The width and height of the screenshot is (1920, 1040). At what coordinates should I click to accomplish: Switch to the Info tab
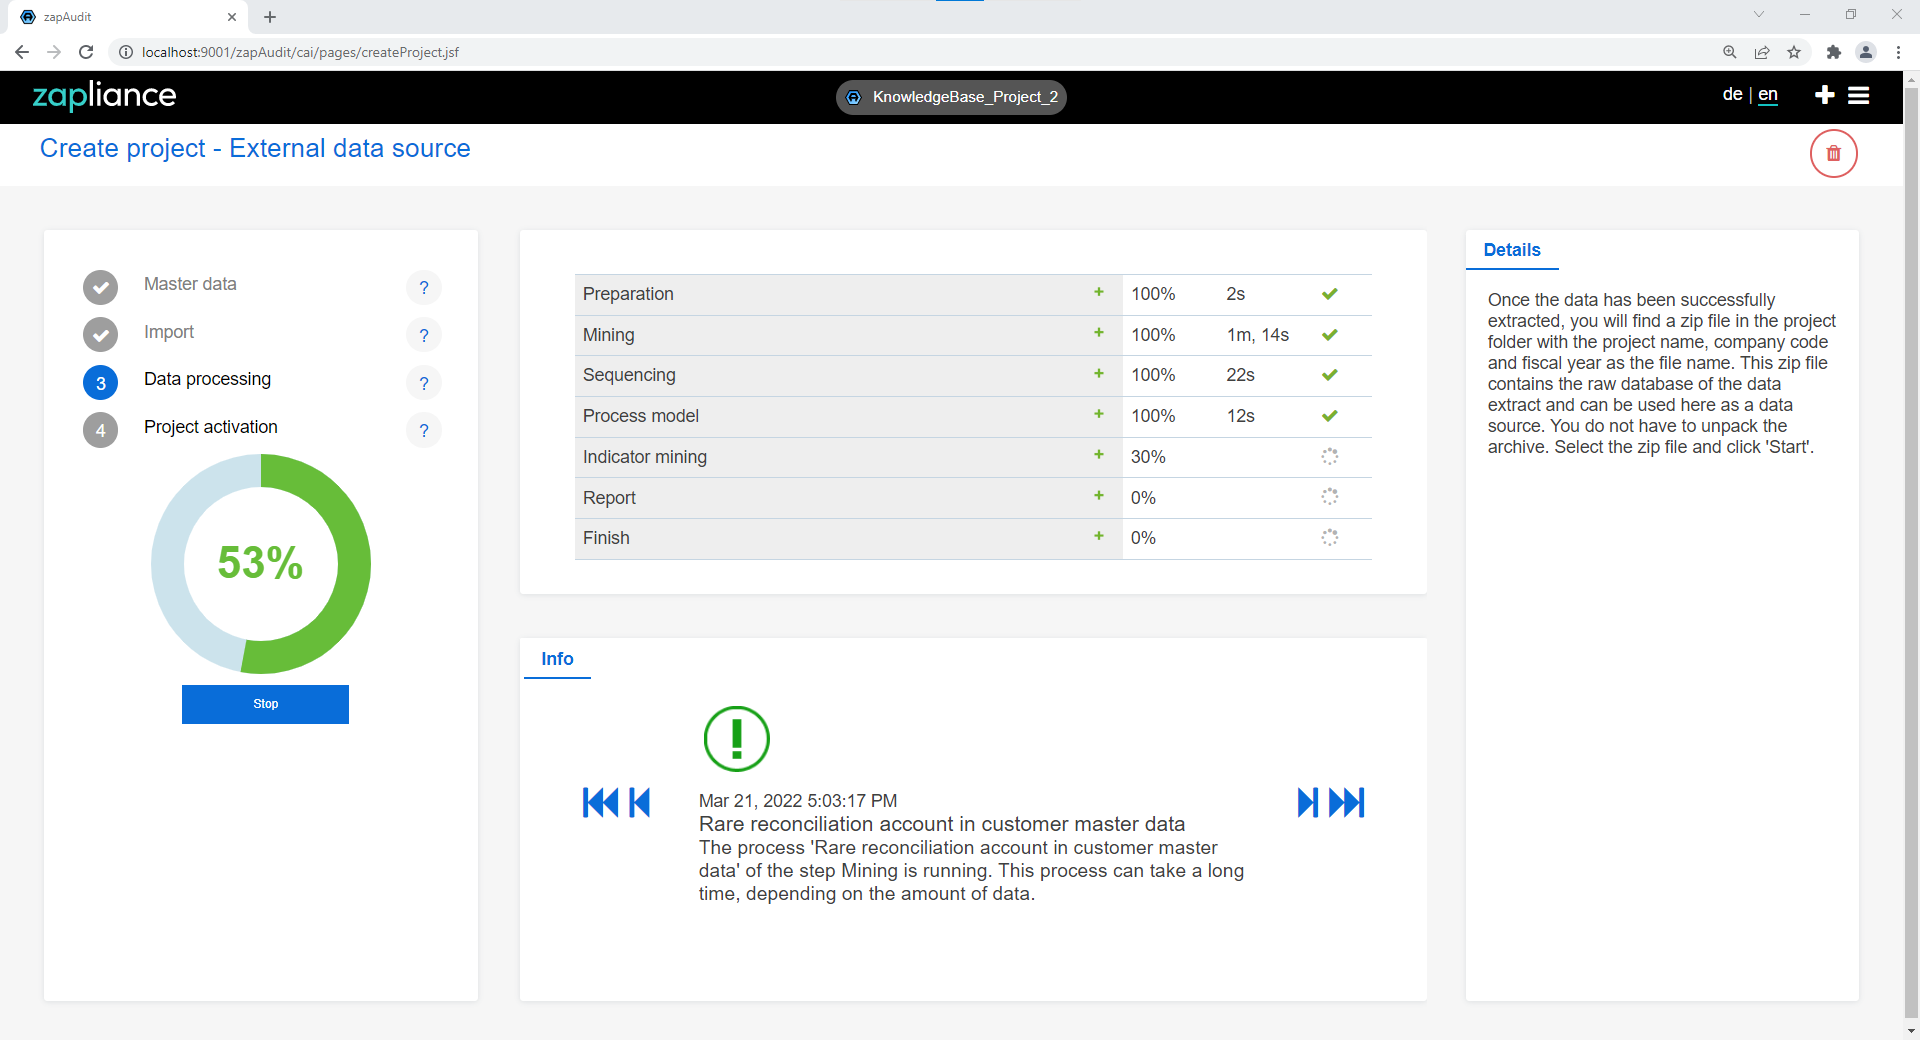(x=557, y=659)
